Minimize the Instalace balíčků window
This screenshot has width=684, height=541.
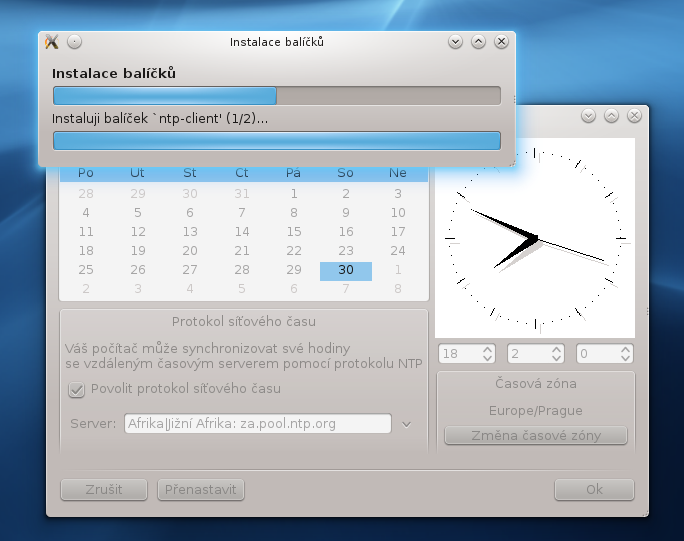pyautogui.click(x=455, y=42)
